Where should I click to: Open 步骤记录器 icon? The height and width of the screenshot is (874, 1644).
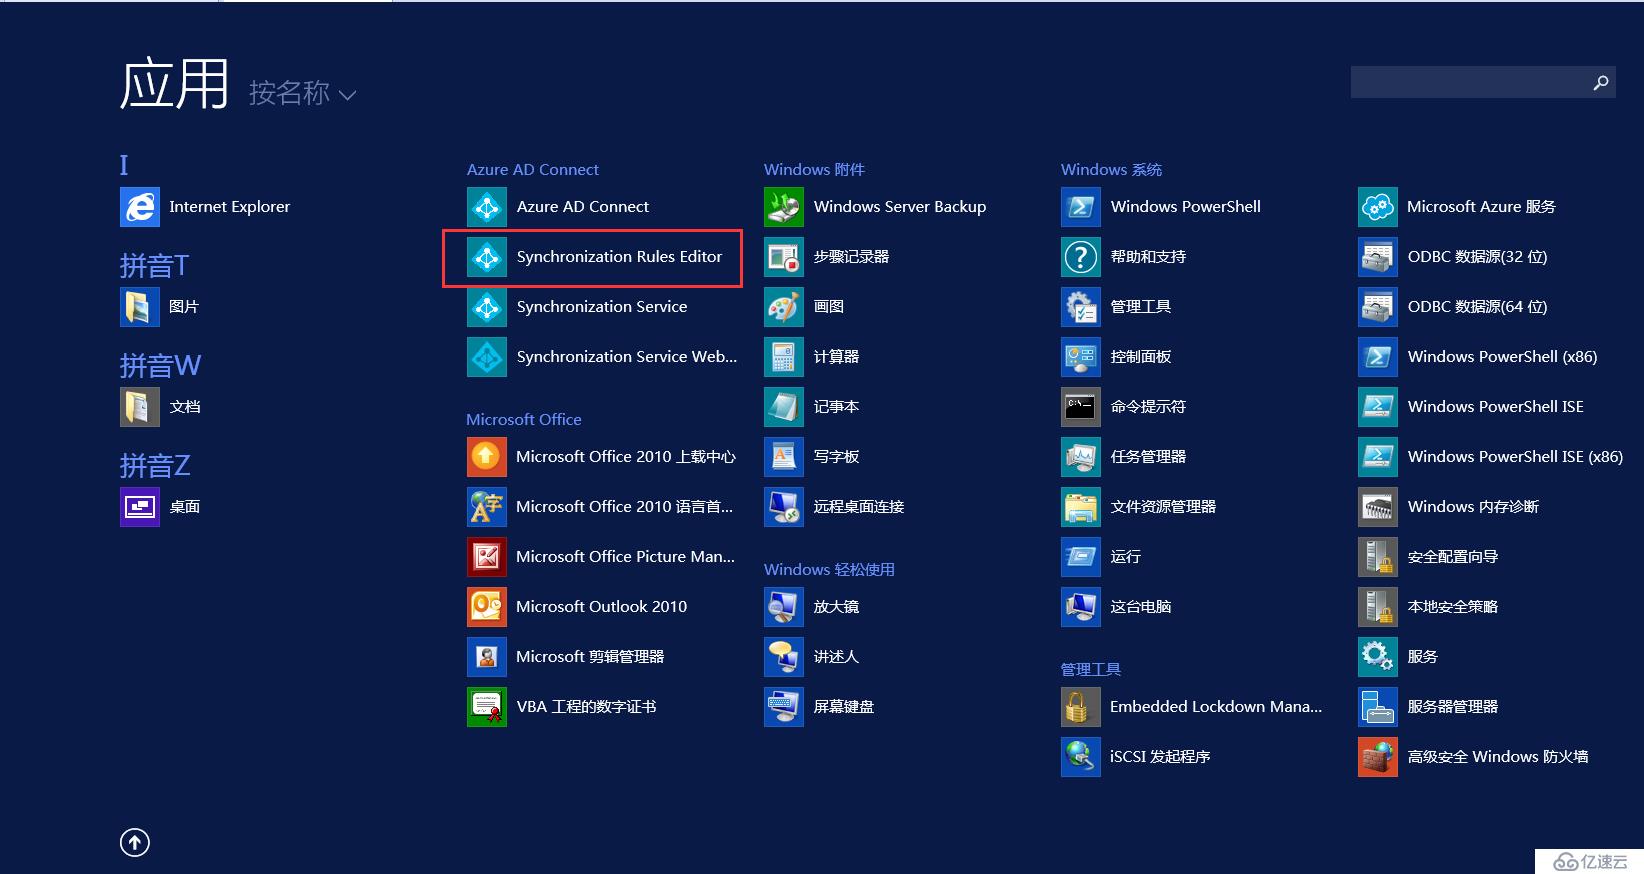pyautogui.click(x=784, y=257)
